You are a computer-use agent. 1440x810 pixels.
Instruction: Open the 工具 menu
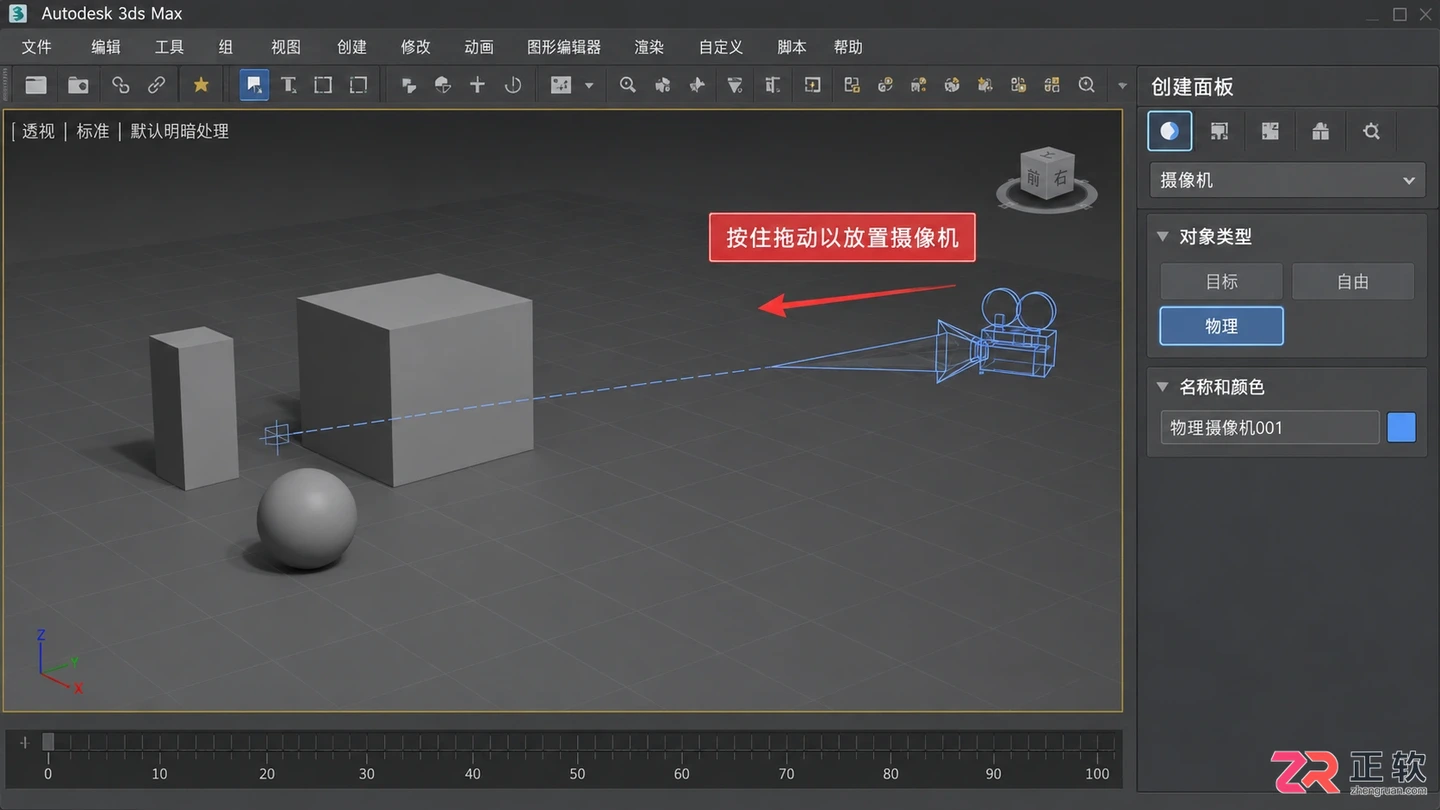click(x=170, y=47)
